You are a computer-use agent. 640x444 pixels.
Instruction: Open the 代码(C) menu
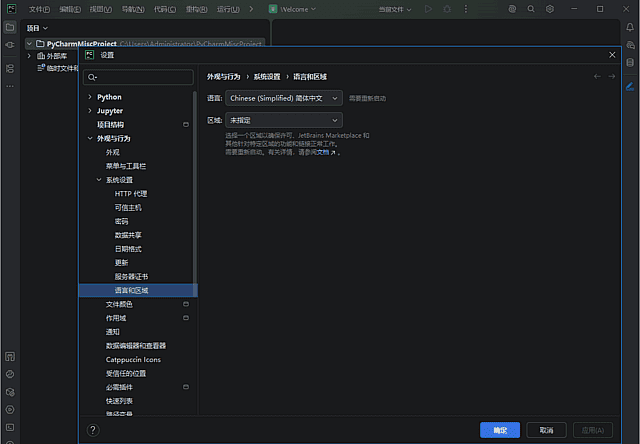click(x=165, y=9)
